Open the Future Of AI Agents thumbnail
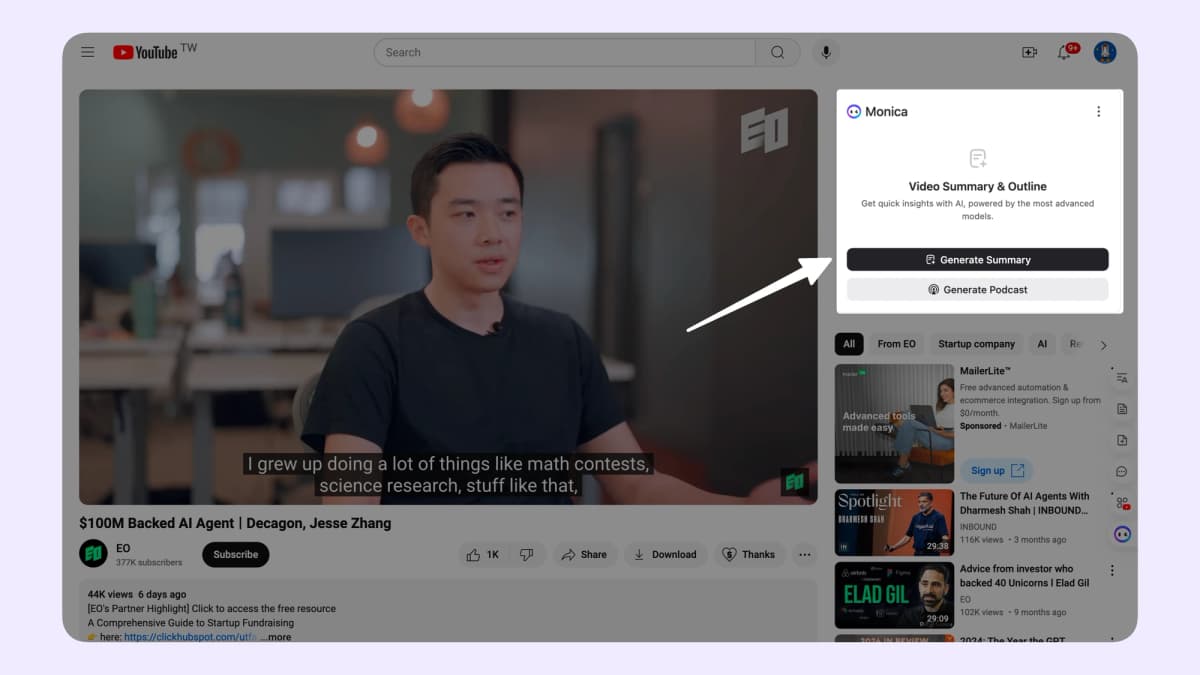This screenshot has width=1200, height=675. click(894, 522)
